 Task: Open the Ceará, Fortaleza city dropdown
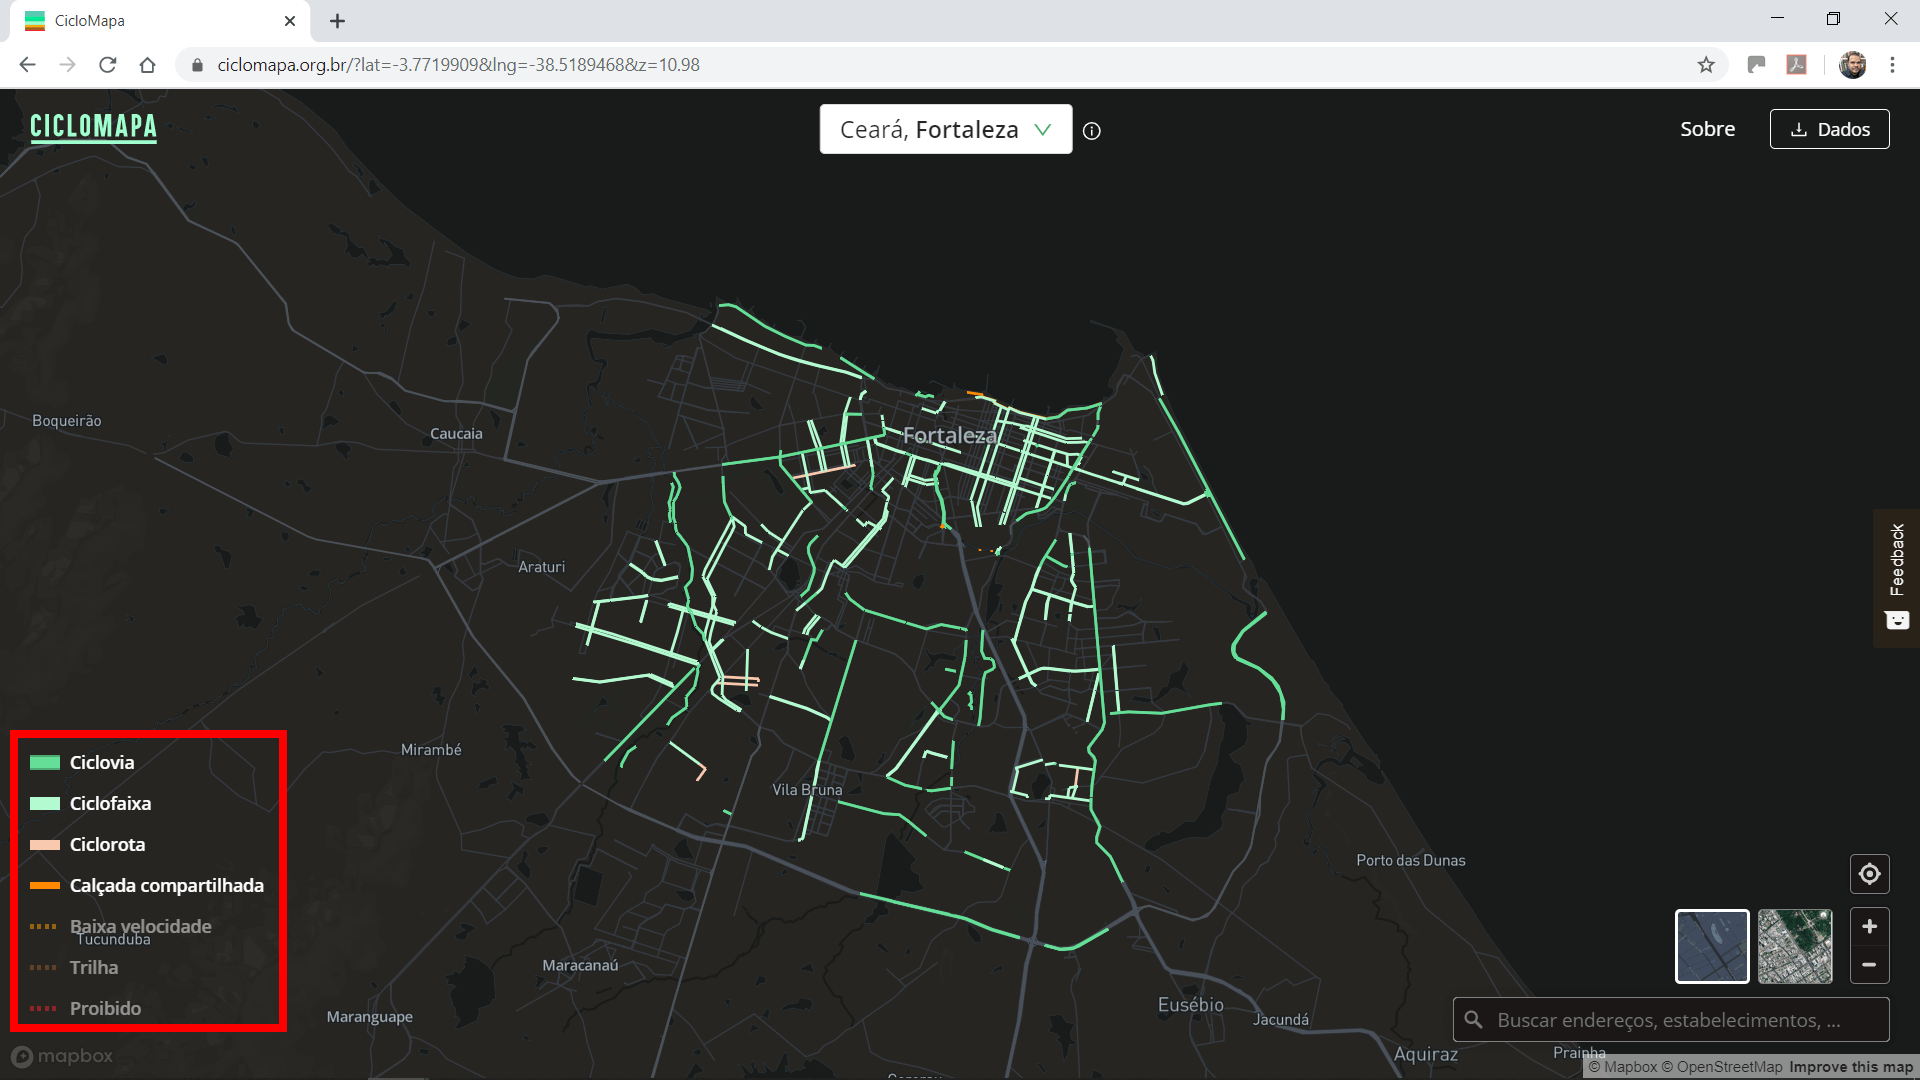tap(945, 130)
